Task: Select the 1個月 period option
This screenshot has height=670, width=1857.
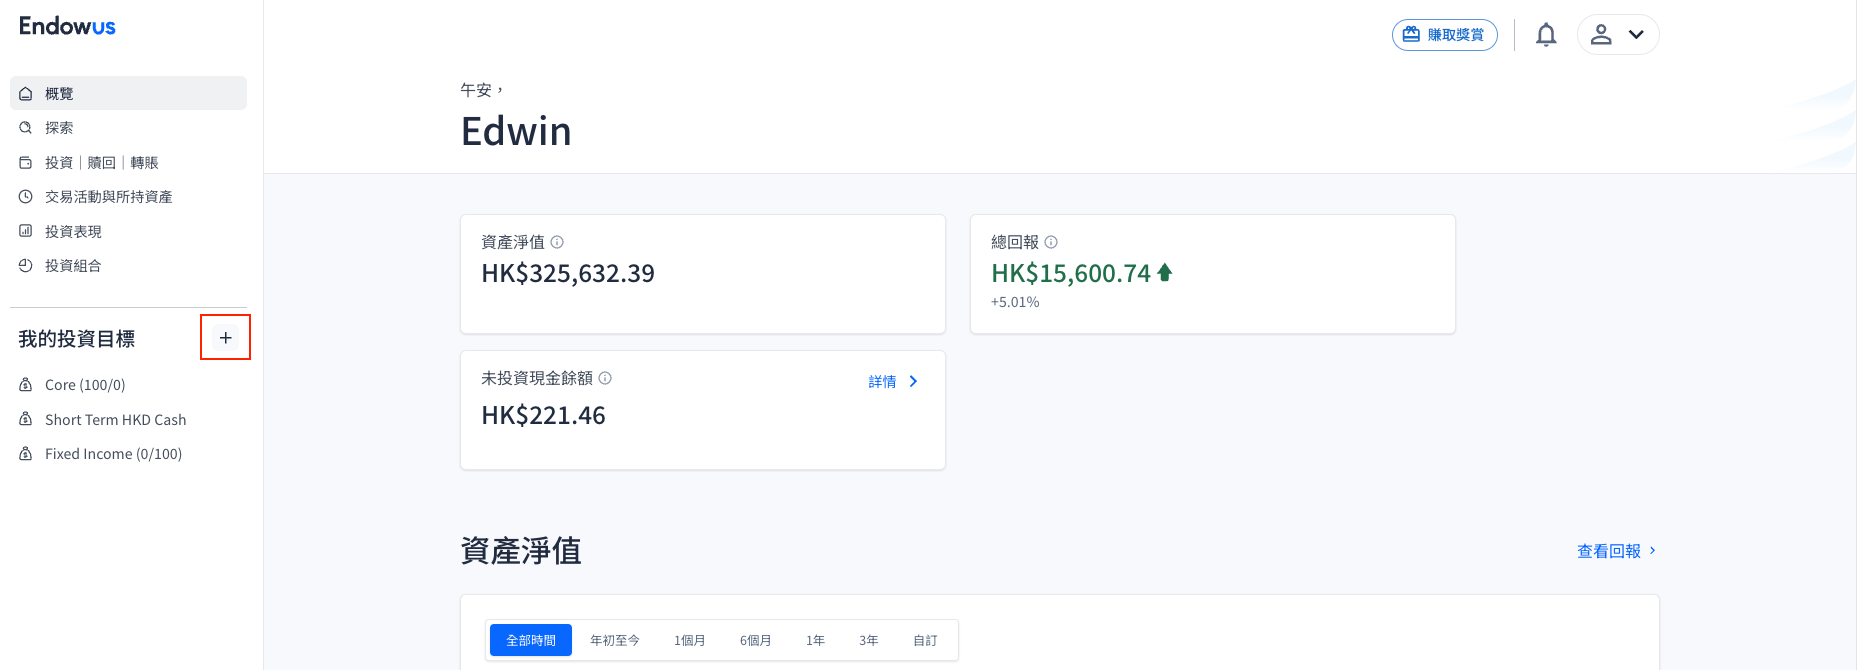Action: [x=689, y=640]
